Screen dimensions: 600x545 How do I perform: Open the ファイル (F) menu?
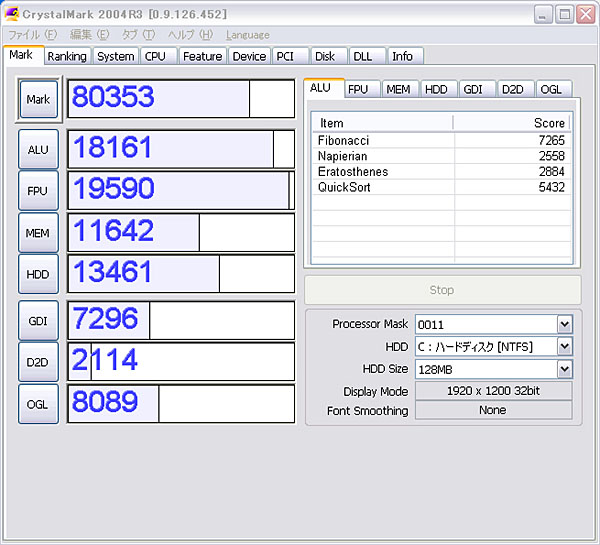click(33, 35)
